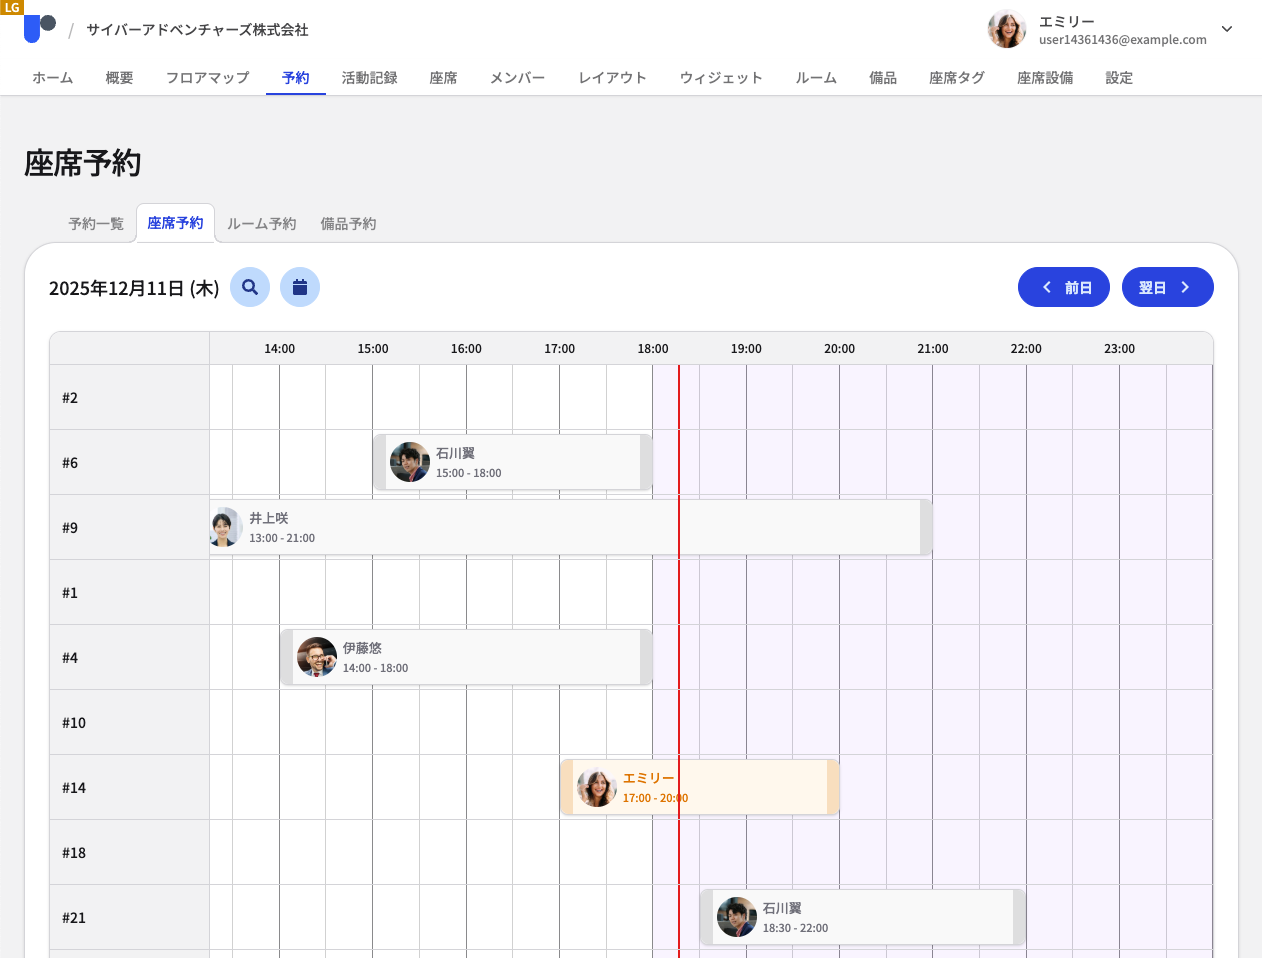Expand the user account dropdown chevron

point(1227,30)
